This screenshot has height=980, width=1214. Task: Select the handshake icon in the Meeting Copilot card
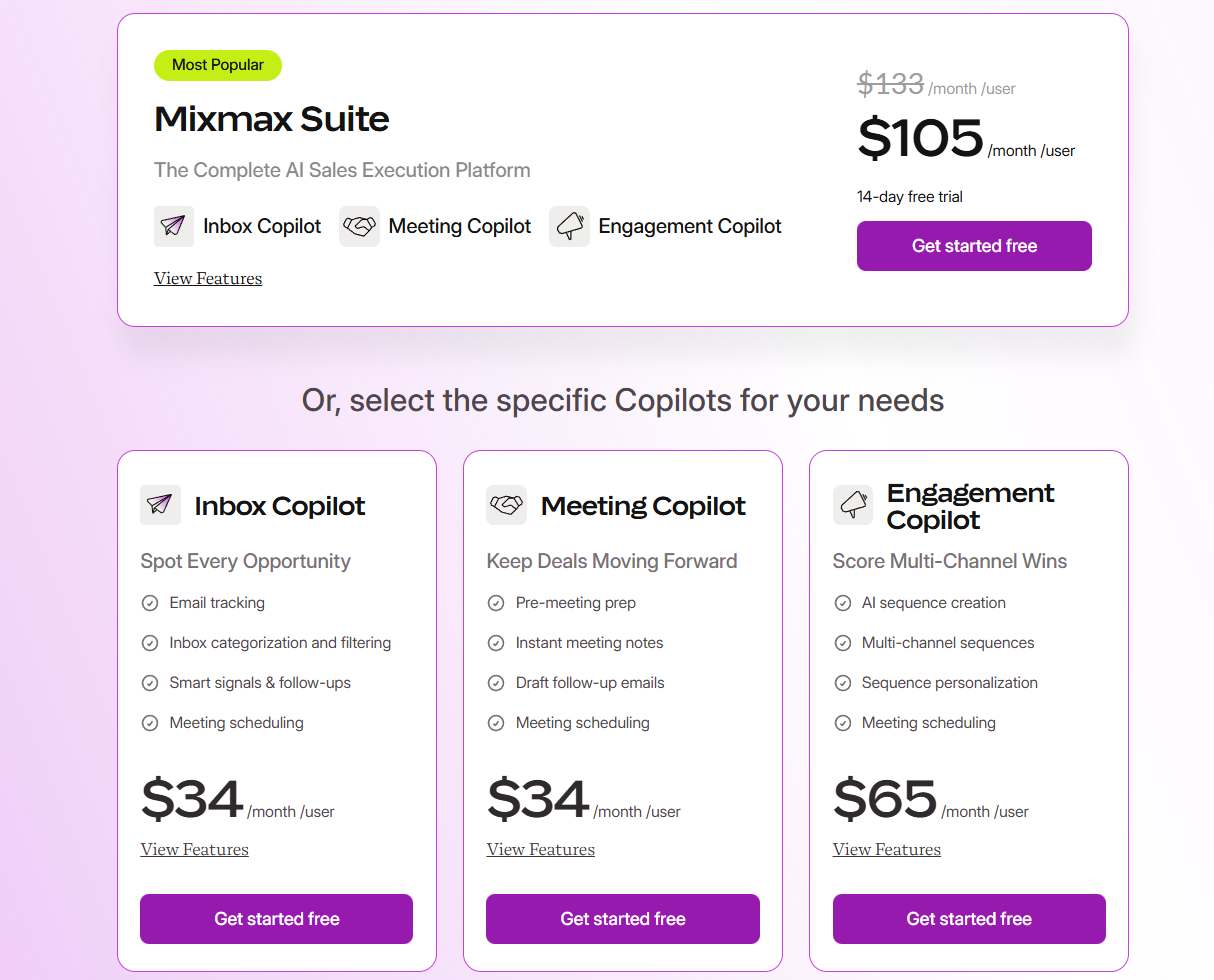pyautogui.click(x=506, y=505)
